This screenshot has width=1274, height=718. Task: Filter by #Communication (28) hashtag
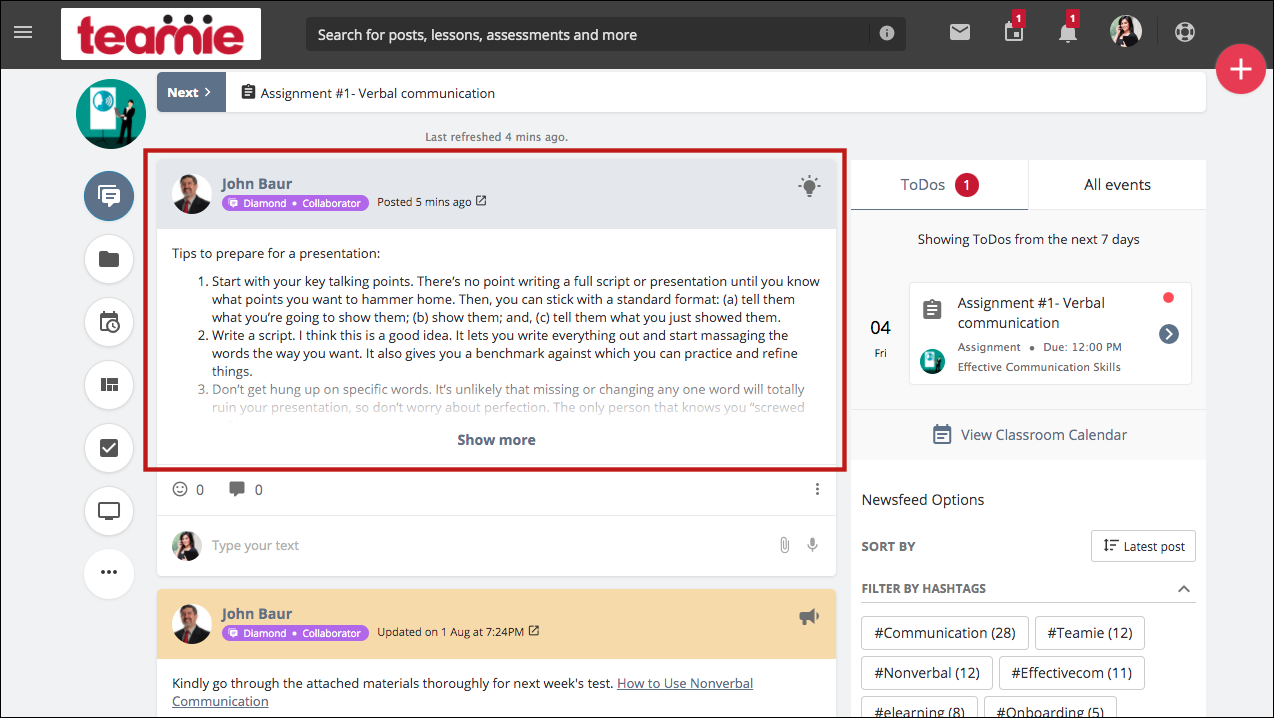pyautogui.click(x=944, y=633)
